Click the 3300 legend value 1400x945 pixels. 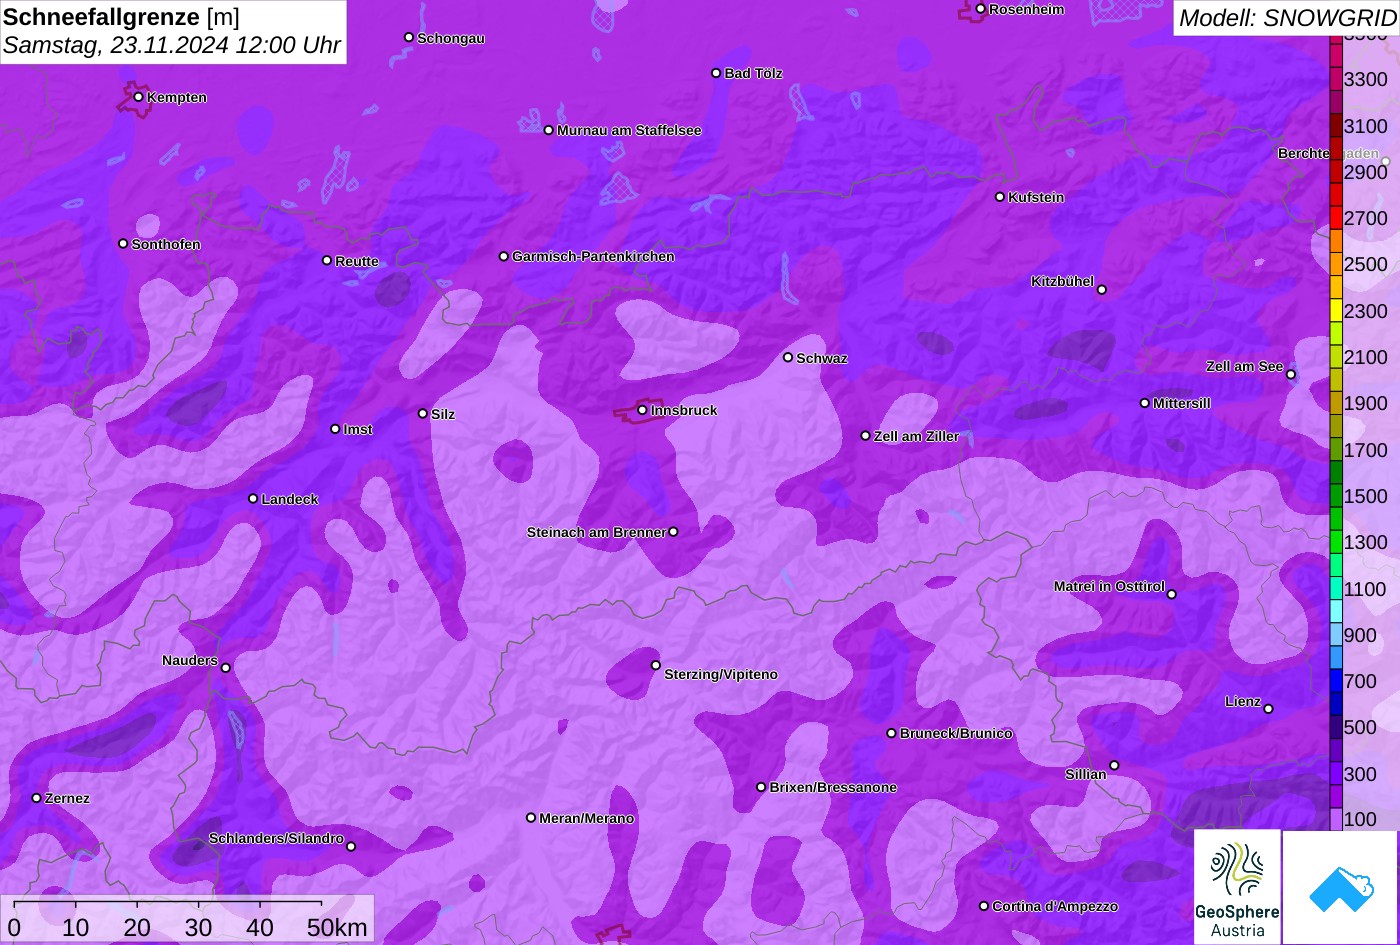pyautogui.click(x=1366, y=79)
